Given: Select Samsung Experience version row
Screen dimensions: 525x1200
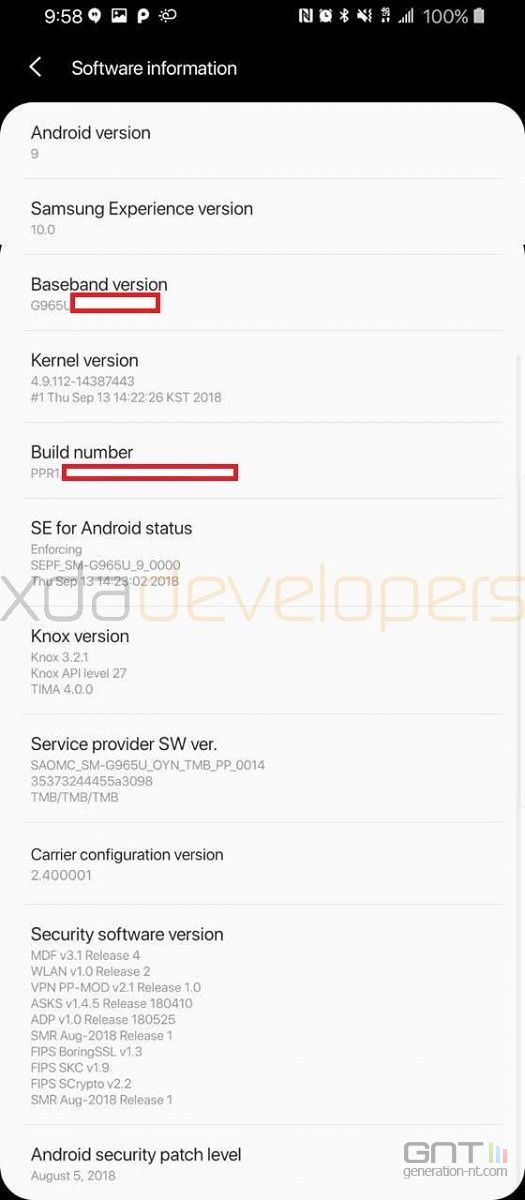Looking at the screenshot, I should (x=262, y=218).
